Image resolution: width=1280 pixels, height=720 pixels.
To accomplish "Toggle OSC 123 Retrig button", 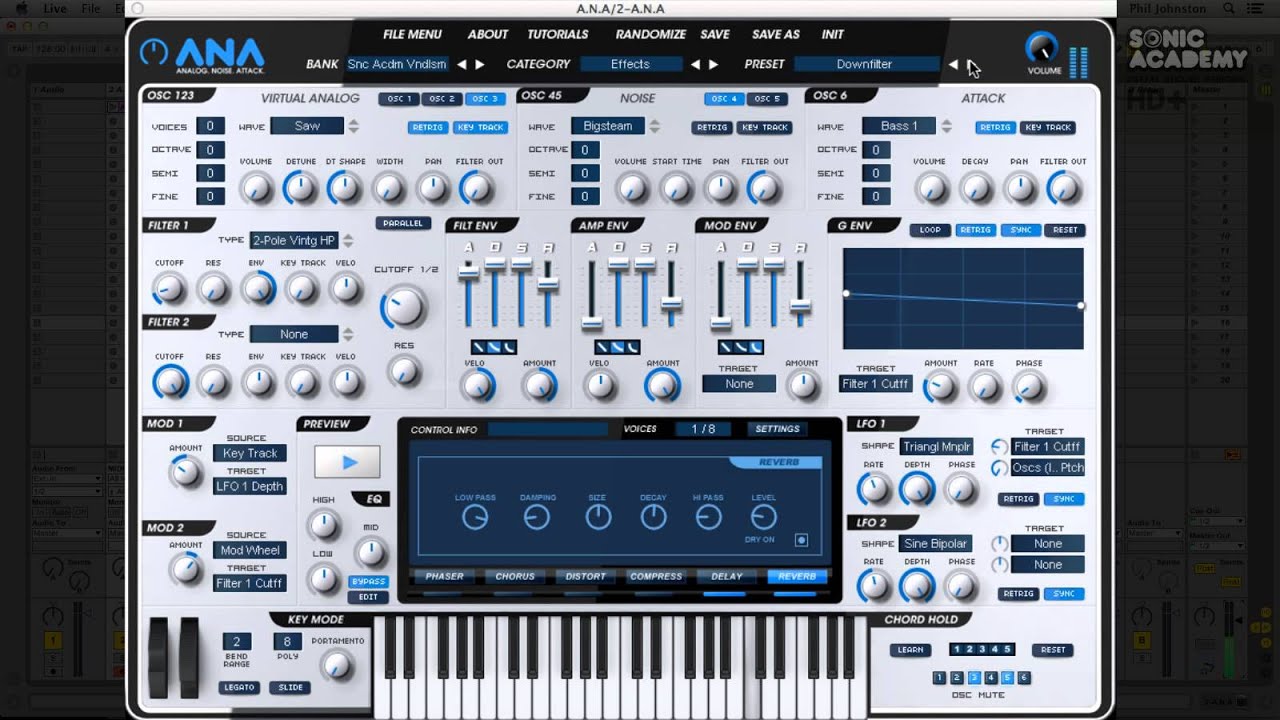I will tap(428, 127).
